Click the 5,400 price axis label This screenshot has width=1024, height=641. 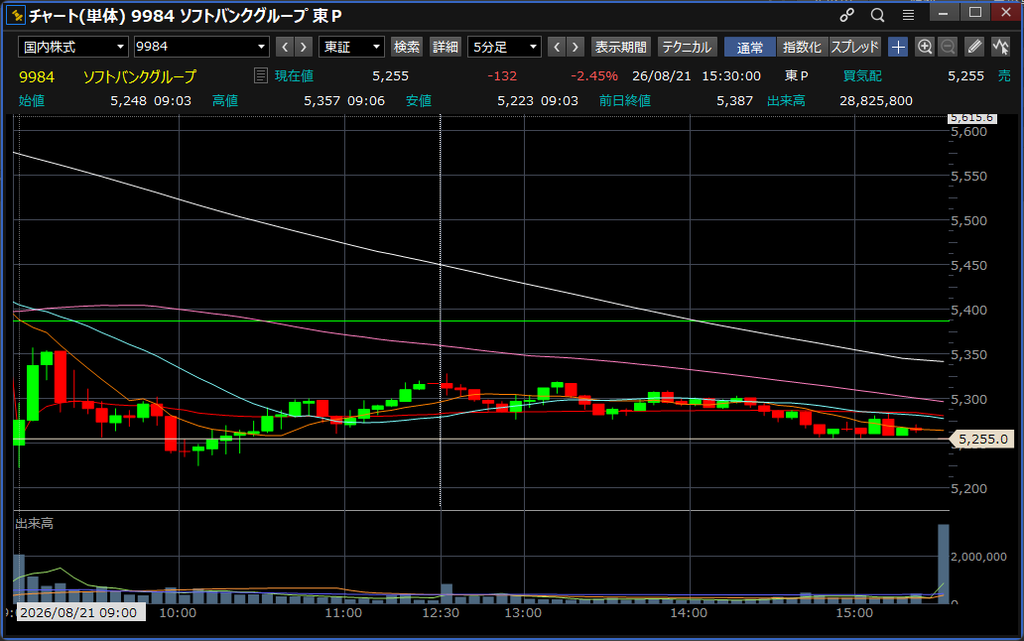tap(968, 310)
